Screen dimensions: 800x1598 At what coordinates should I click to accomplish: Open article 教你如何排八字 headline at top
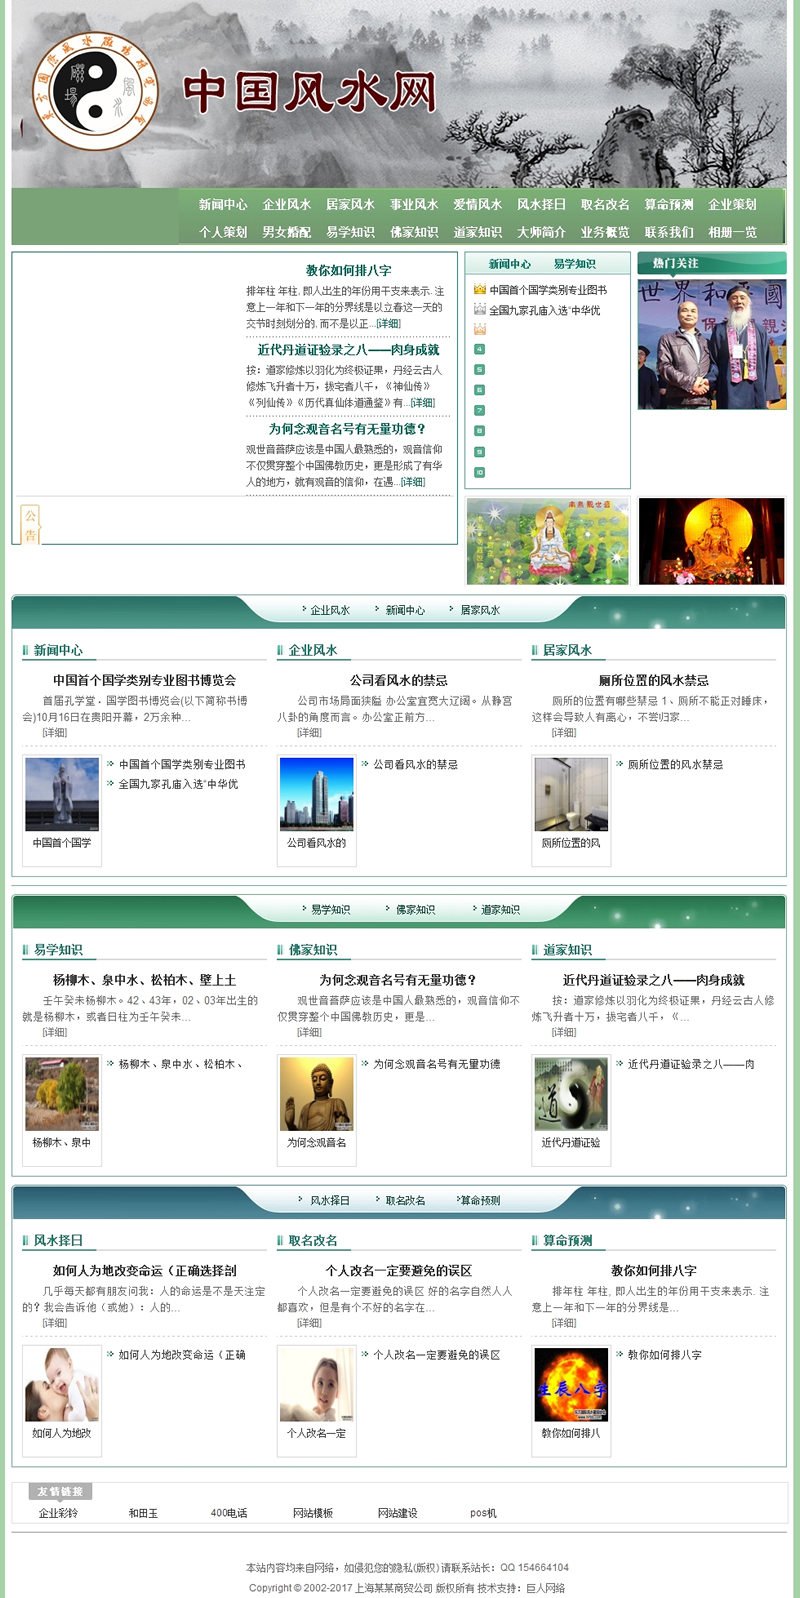pyautogui.click(x=348, y=270)
